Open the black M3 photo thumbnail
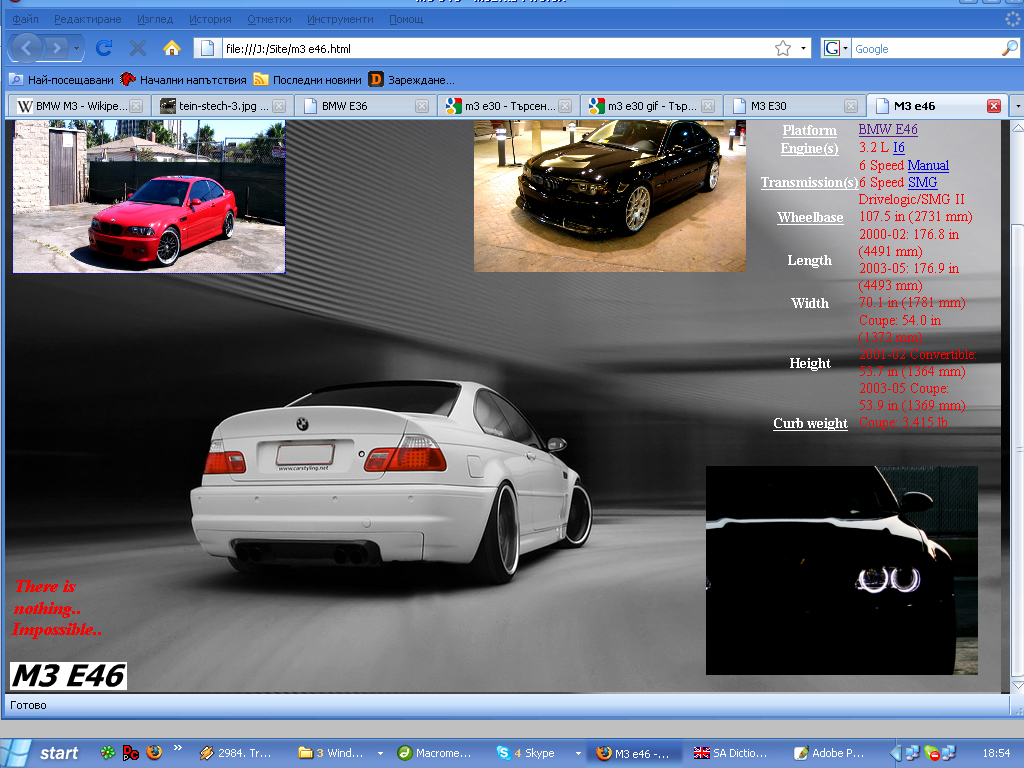The image size is (1024, 768). [x=609, y=196]
